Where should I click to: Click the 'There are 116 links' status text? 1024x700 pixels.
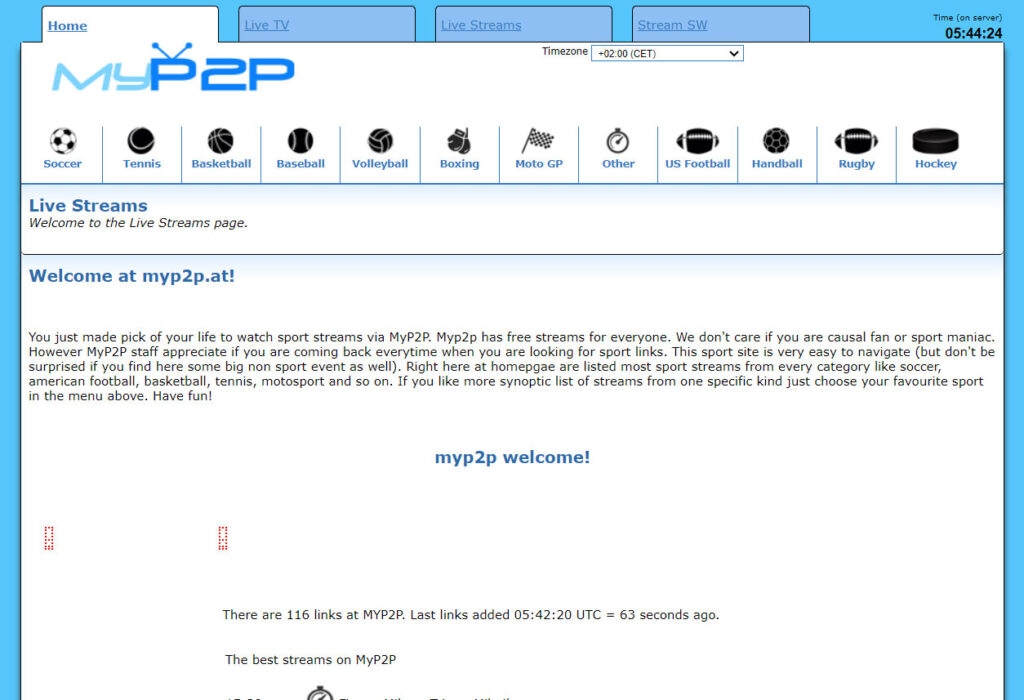point(470,614)
